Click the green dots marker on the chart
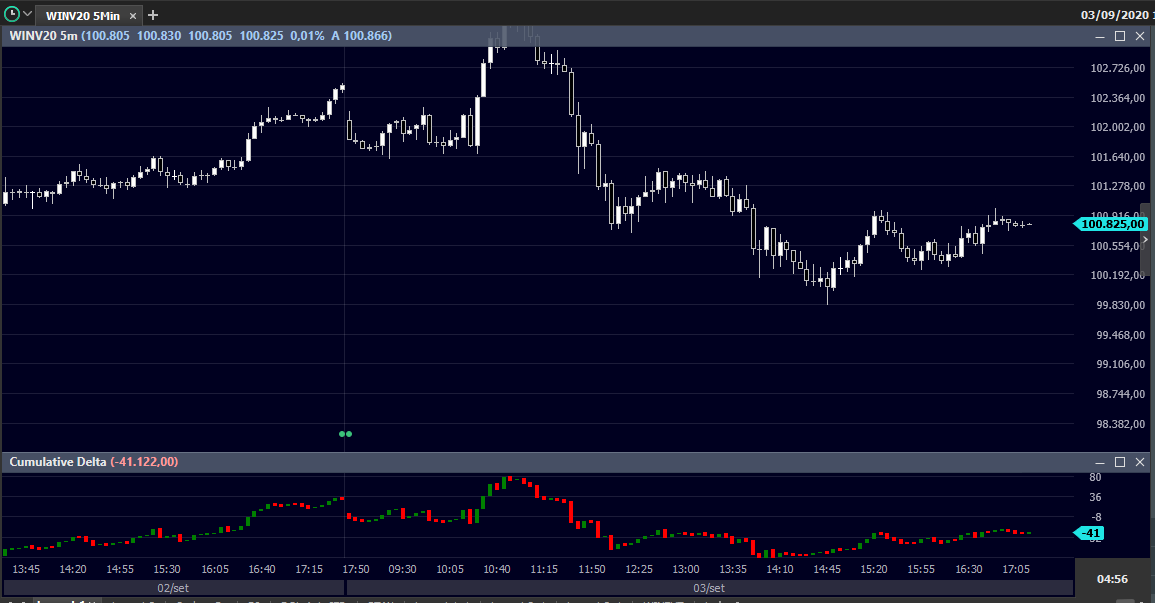Image resolution: width=1155 pixels, height=603 pixels. (345, 434)
